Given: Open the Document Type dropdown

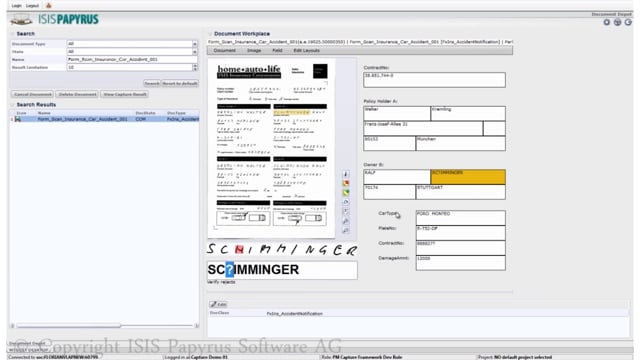Looking at the screenshot, I should pyautogui.click(x=195, y=44).
